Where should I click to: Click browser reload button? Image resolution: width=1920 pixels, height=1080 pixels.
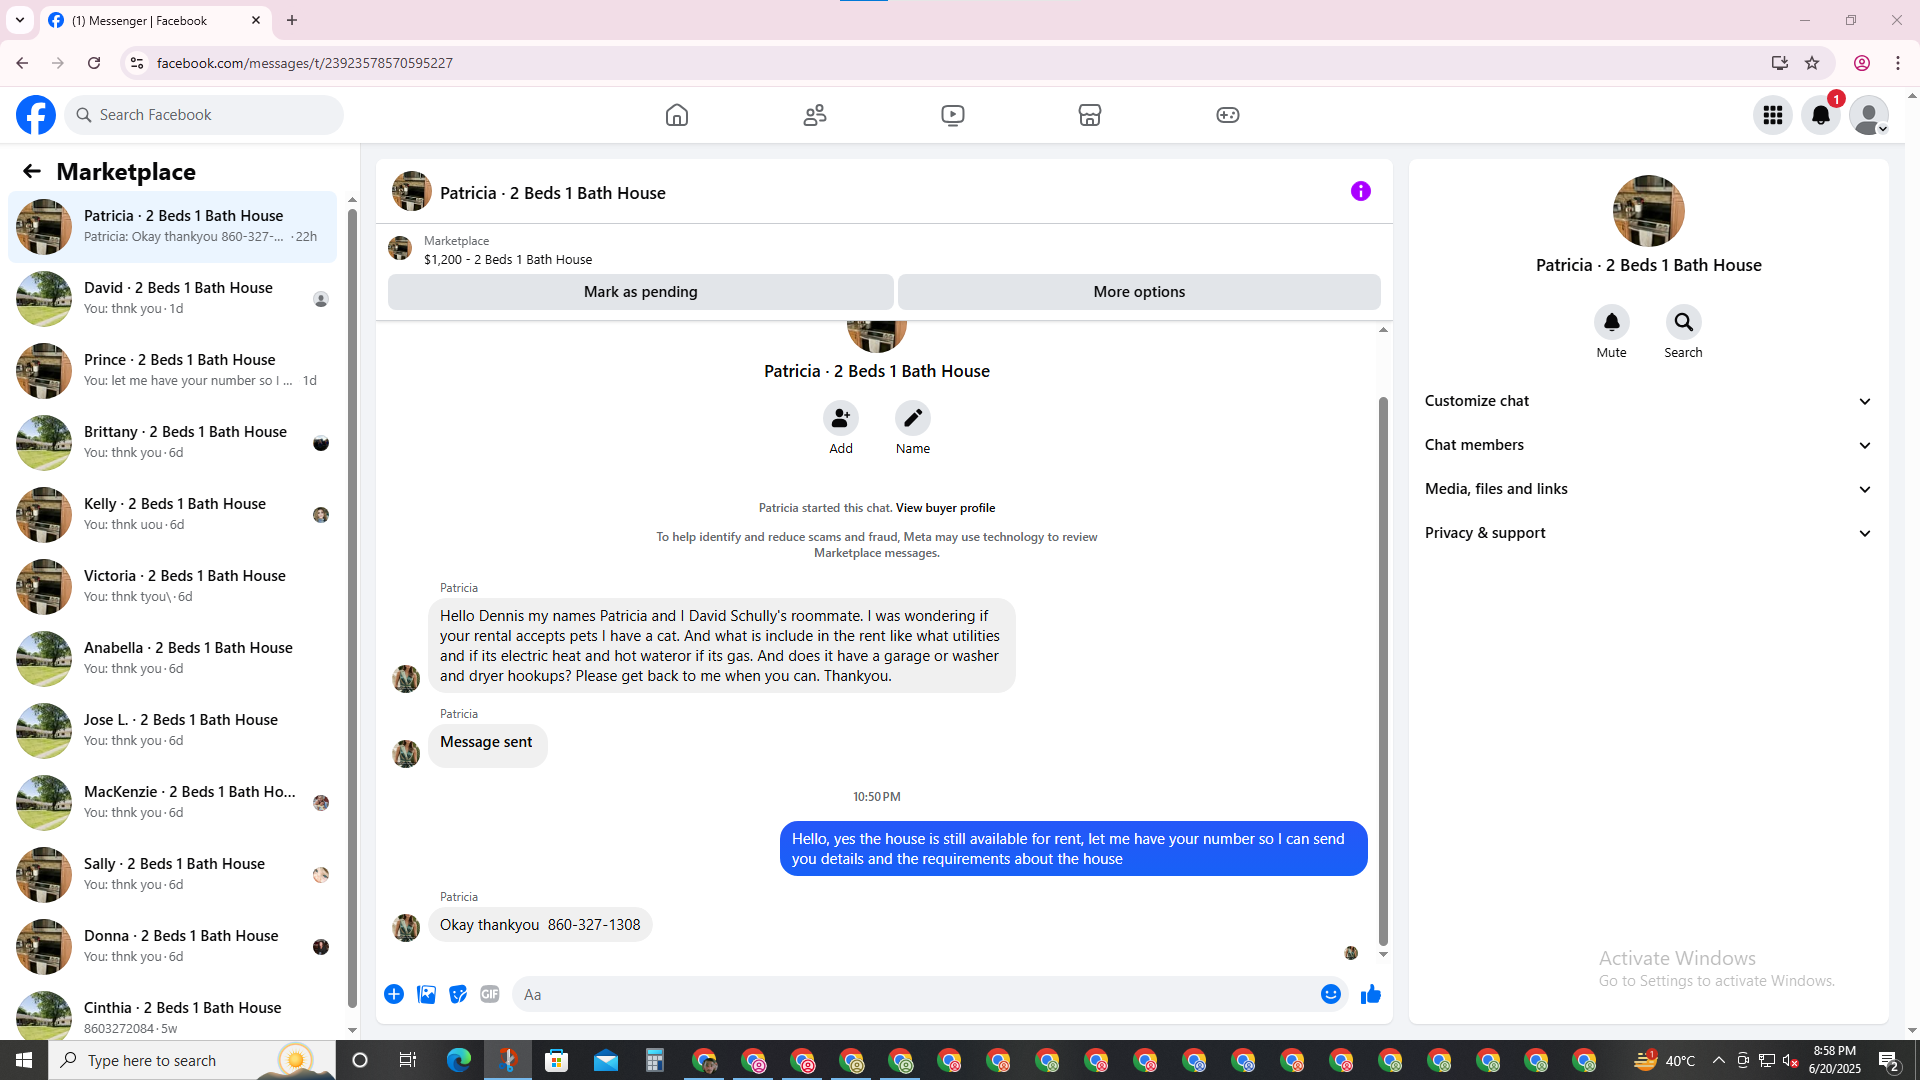point(94,63)
